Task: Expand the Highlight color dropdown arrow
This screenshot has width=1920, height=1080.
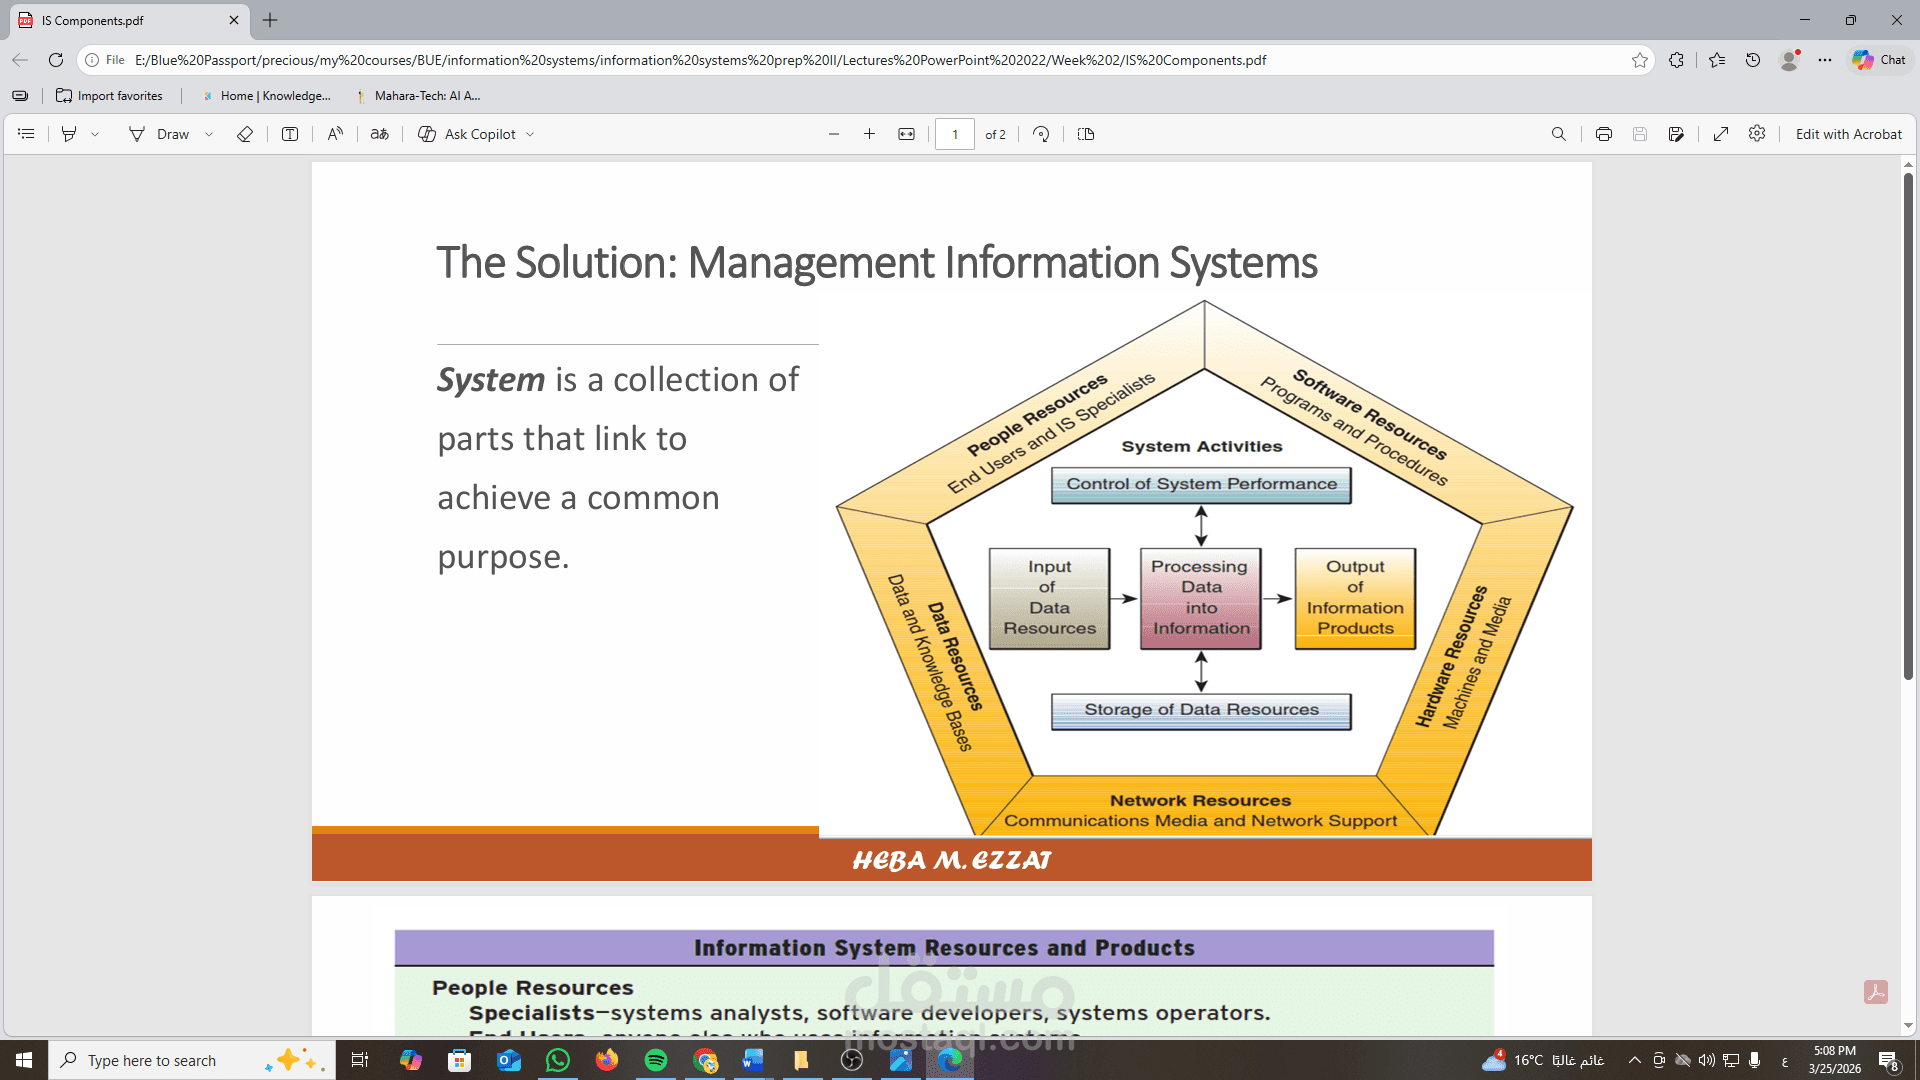Action: tap(95, 134)
